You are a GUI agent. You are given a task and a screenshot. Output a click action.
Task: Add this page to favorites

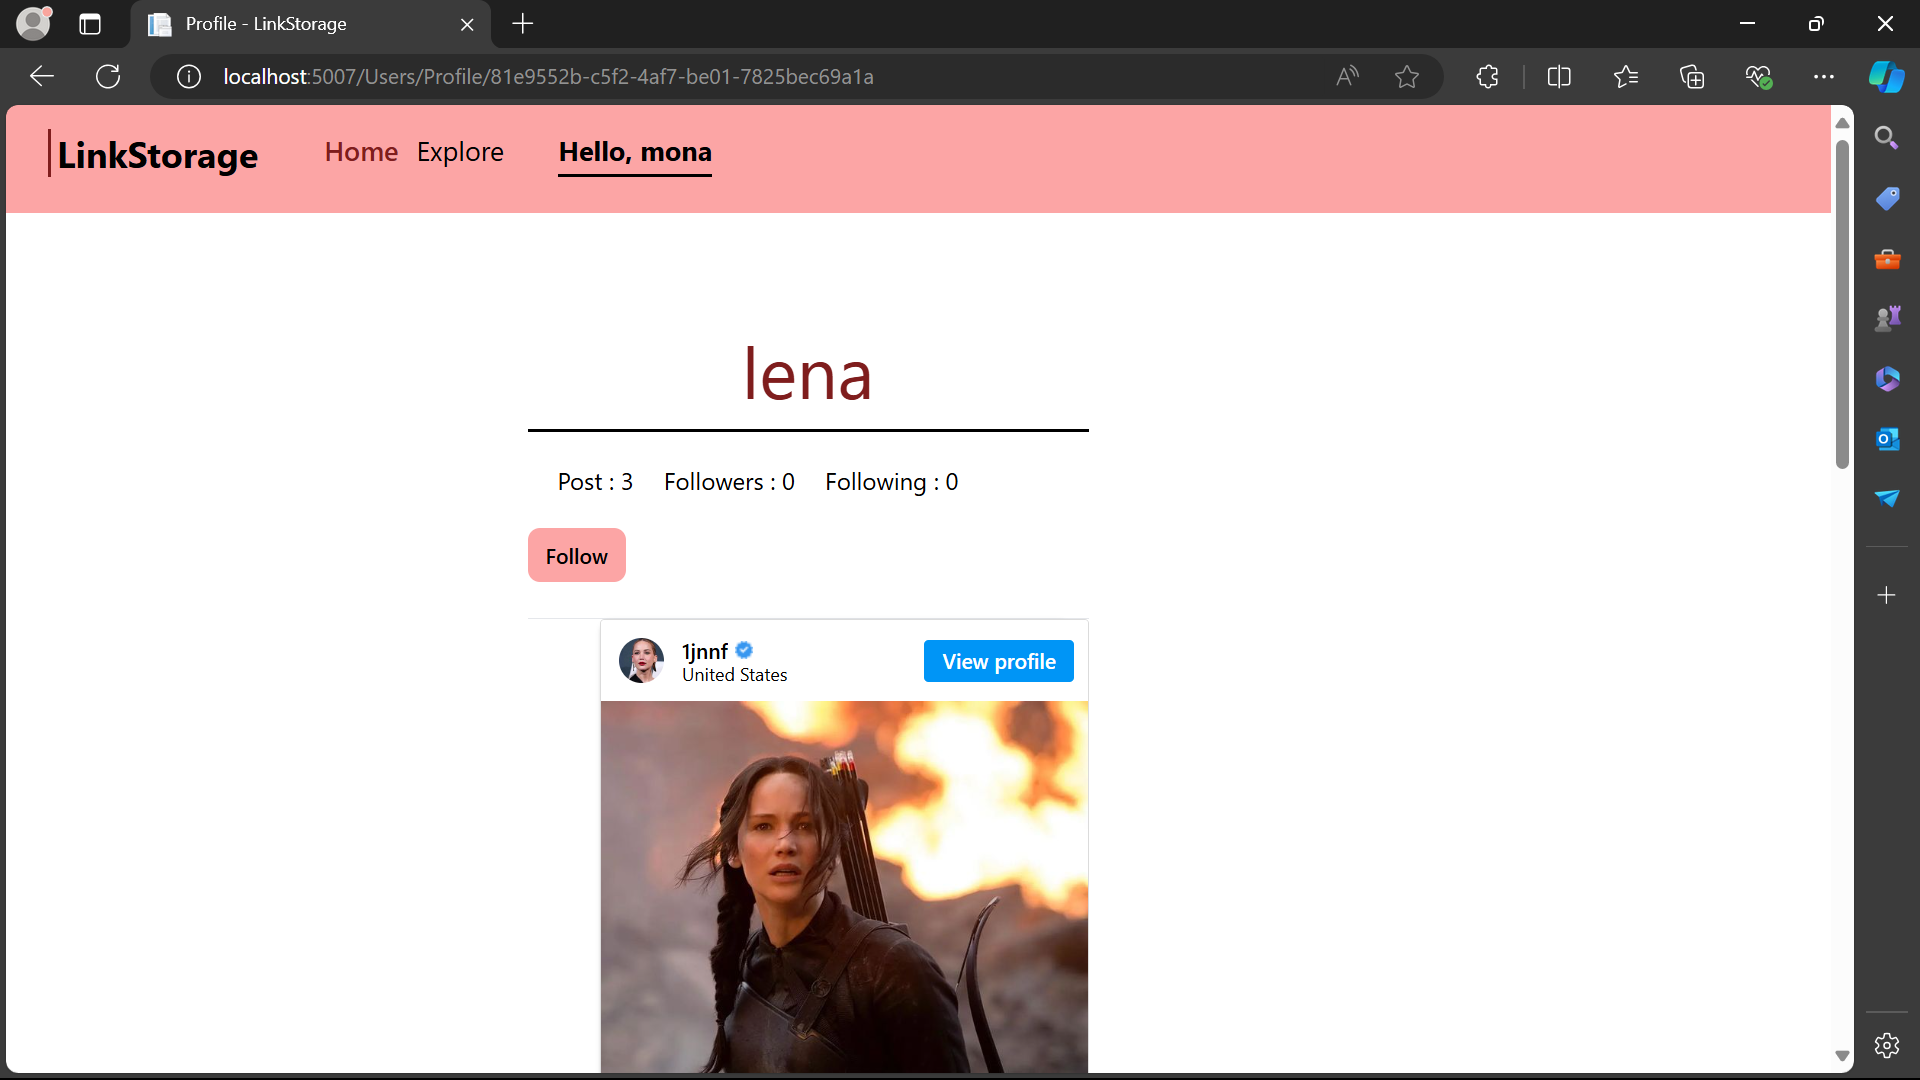(x=1407, y=76)
